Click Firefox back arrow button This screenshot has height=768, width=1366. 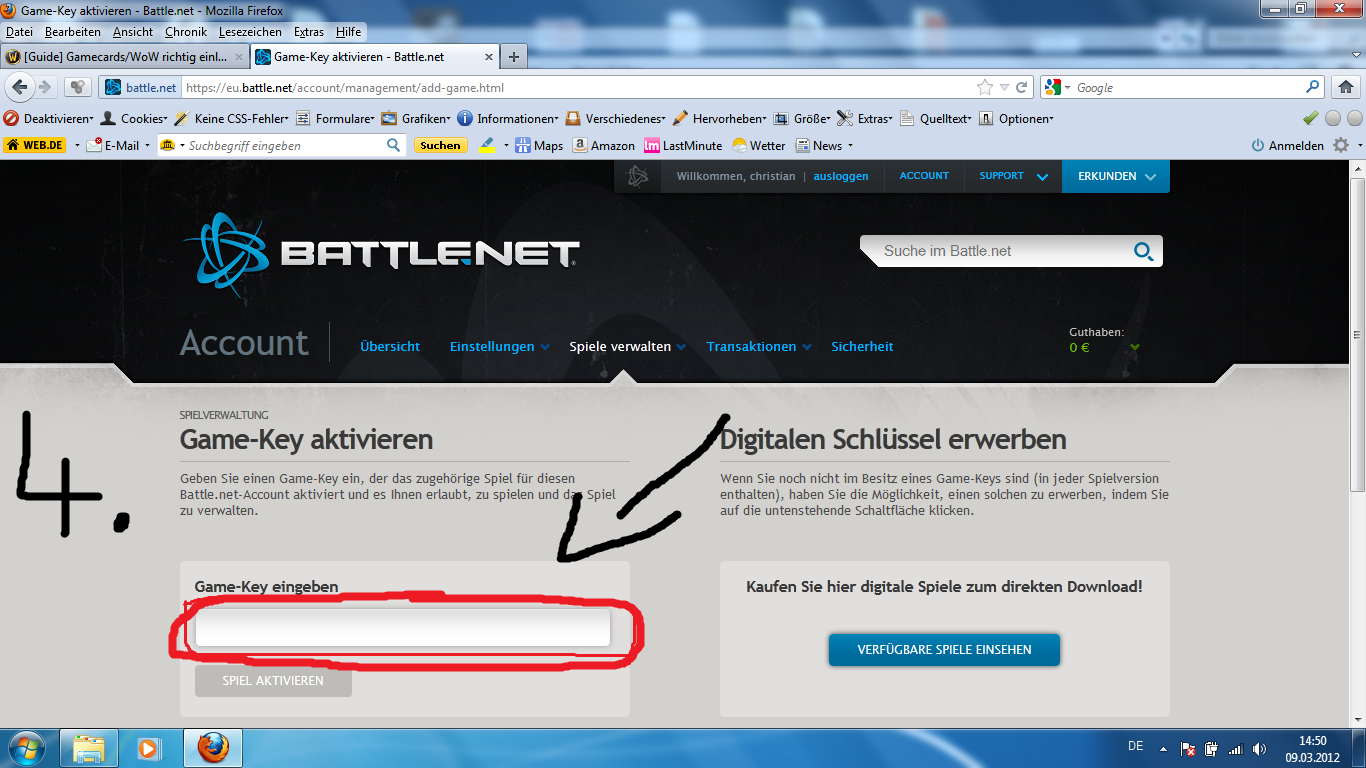click(19, 88)
